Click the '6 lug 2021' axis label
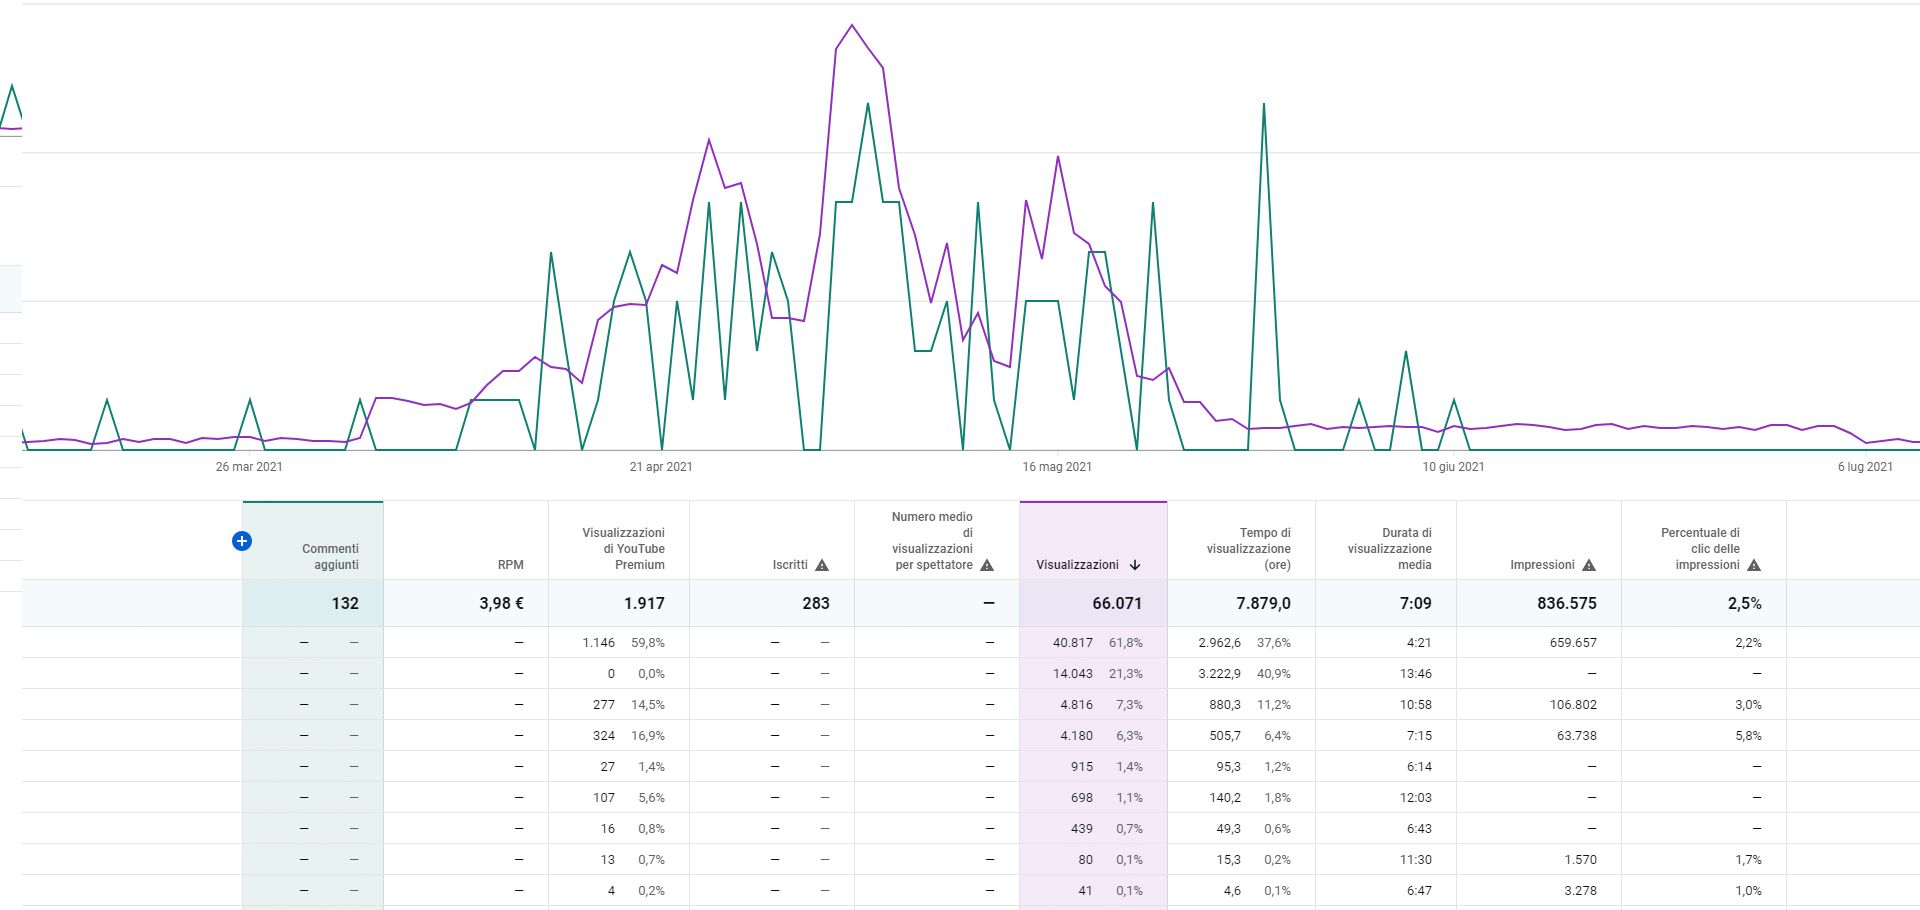Screen dimensions: 1920x910 (x=1865, y=467)
